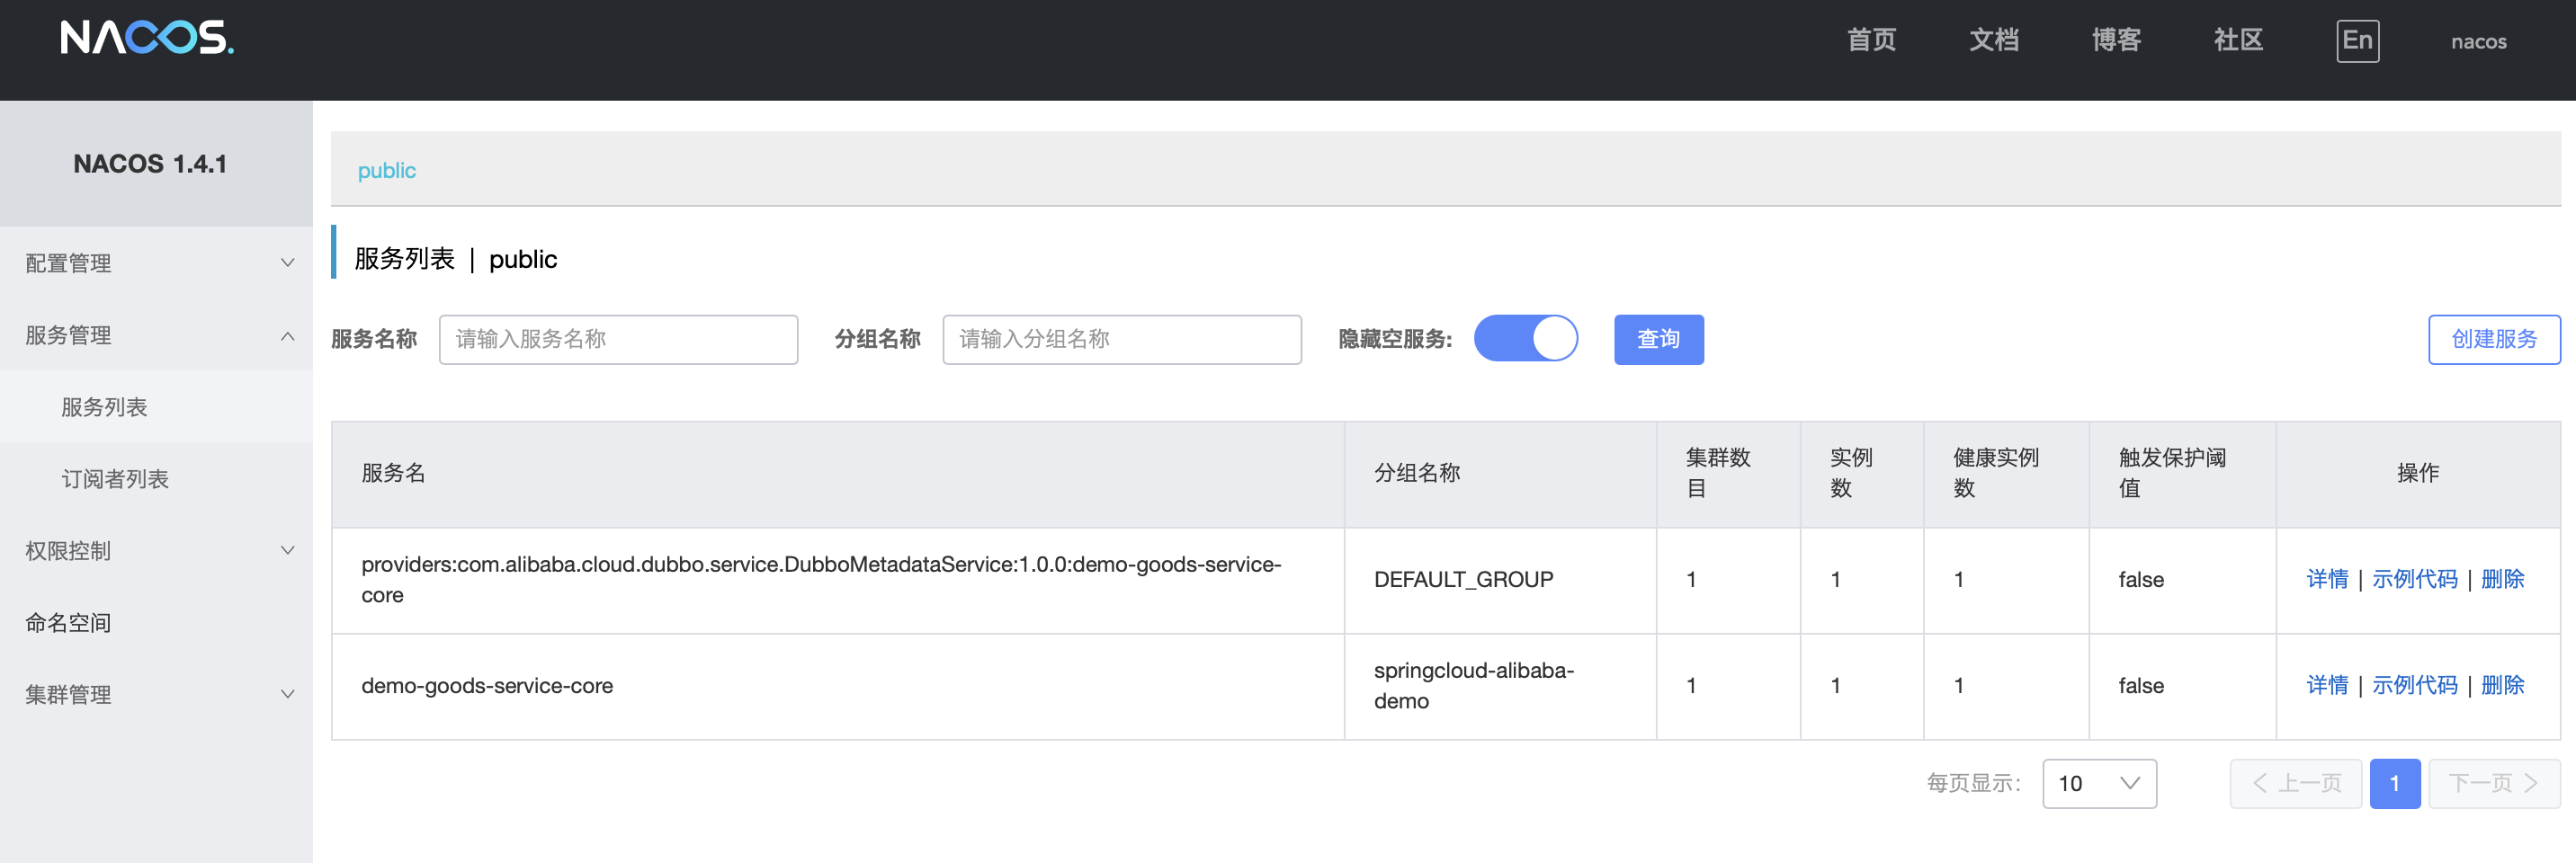Expand the 集群管理 sidebar menu

156,695
